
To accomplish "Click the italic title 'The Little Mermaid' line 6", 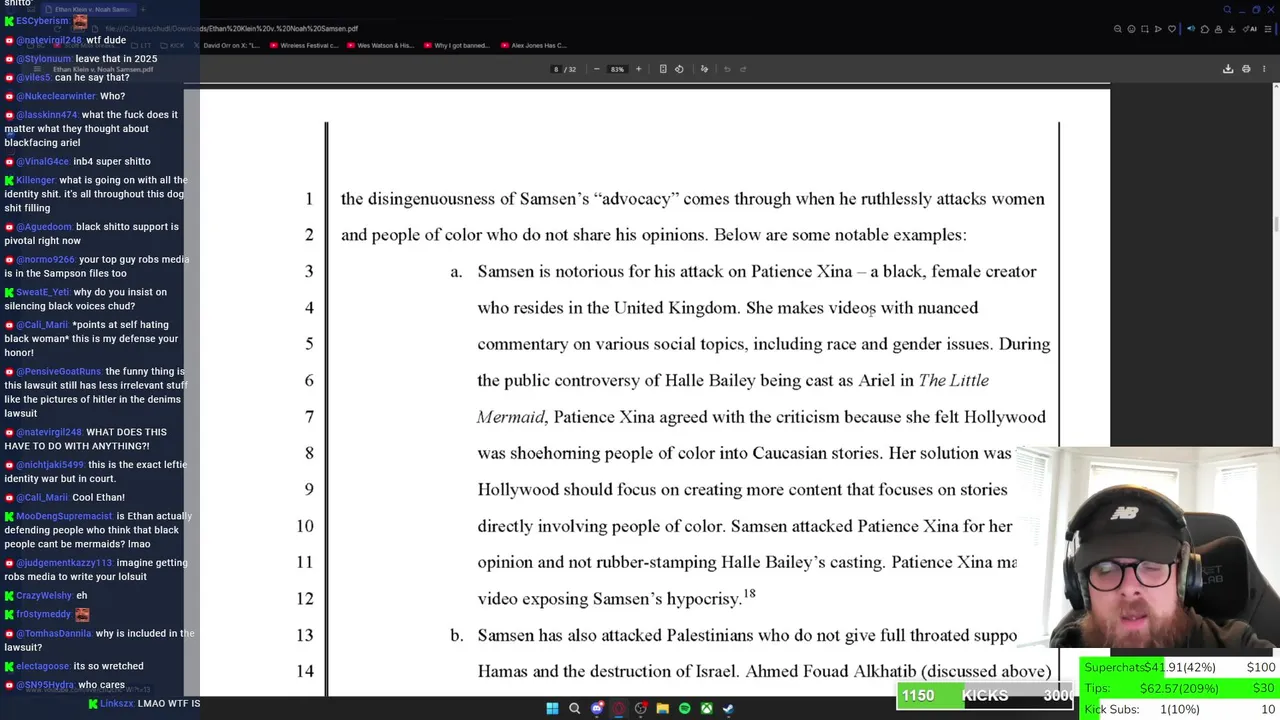I will pyautogui.click(x=953, y=380).
